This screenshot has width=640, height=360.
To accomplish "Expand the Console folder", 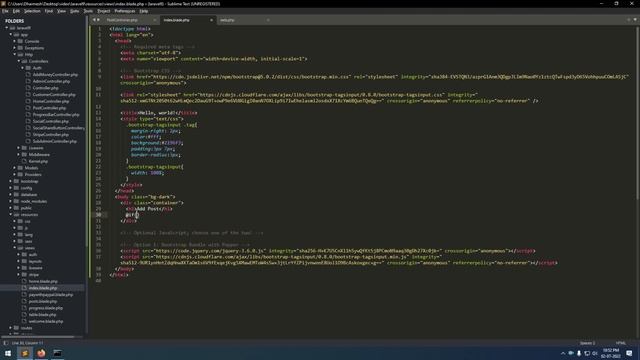I will coord(15,41).
